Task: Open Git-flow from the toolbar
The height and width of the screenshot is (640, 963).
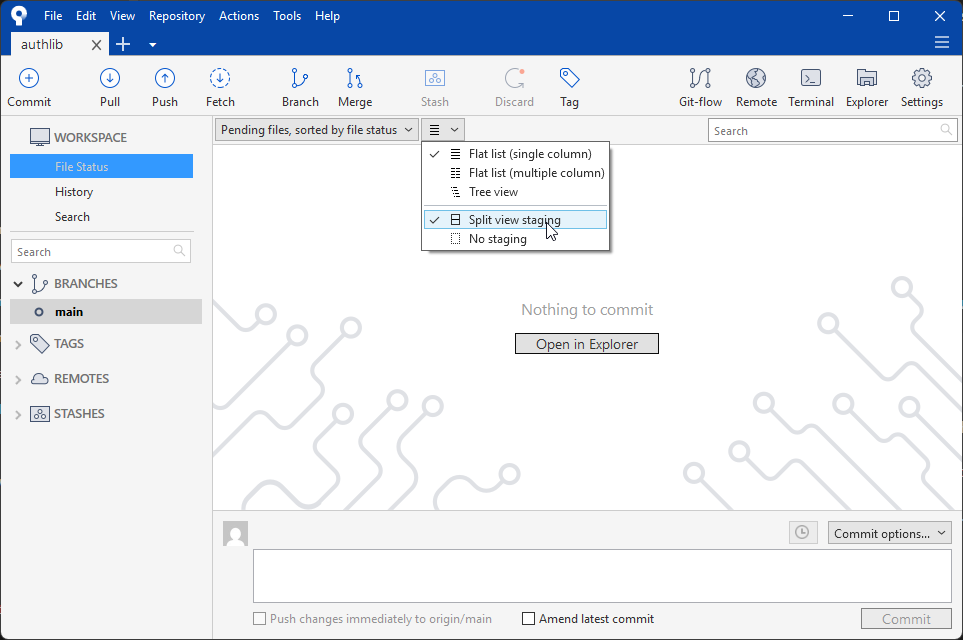Action: pos(700,79)
